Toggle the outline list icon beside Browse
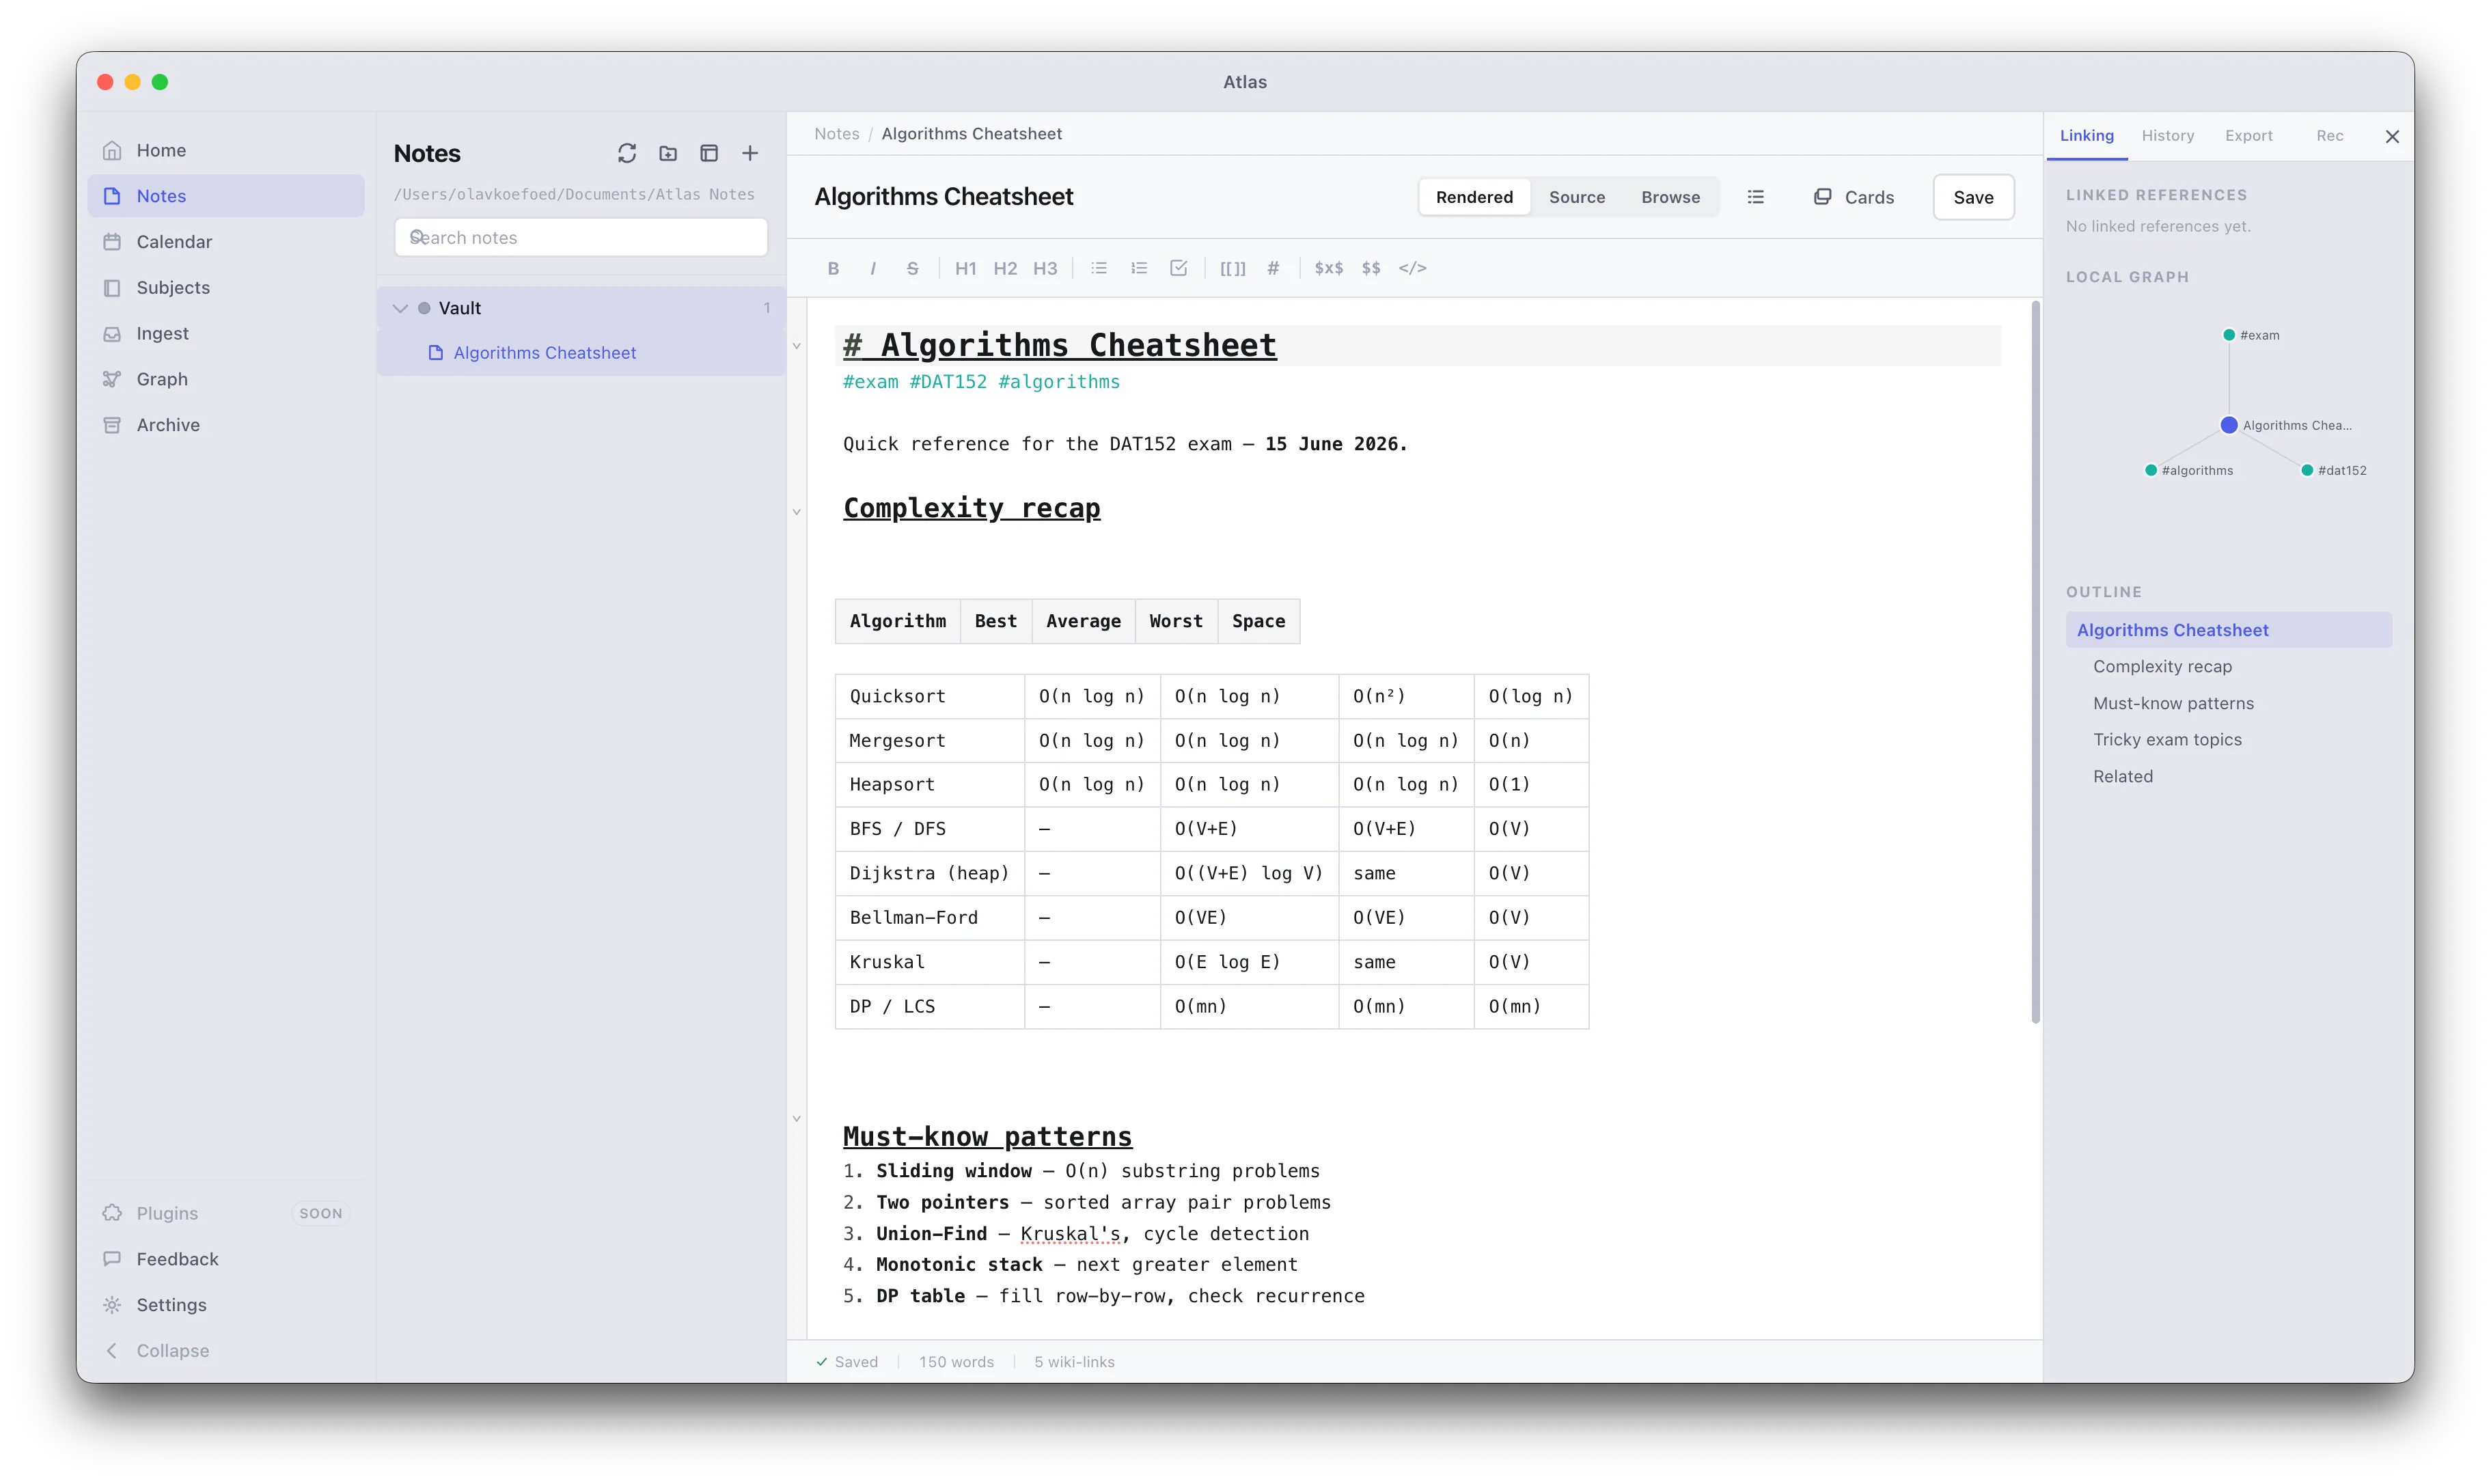This screenshot has height=1484, width=2491. 1755,197
